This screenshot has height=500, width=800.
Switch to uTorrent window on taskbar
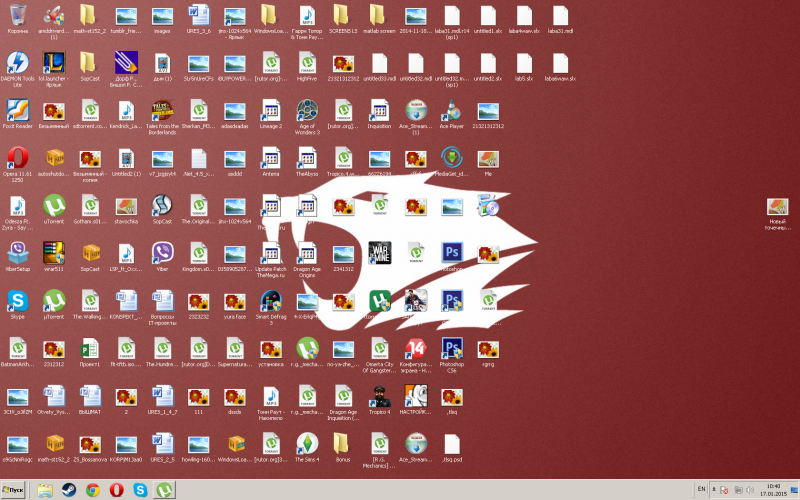click(164, 490)
